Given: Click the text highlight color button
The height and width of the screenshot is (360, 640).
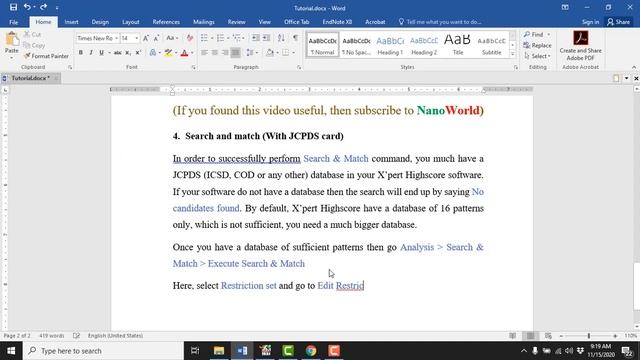Looking at the screenshot, I should pyautogui.click(x=168, y=53).
